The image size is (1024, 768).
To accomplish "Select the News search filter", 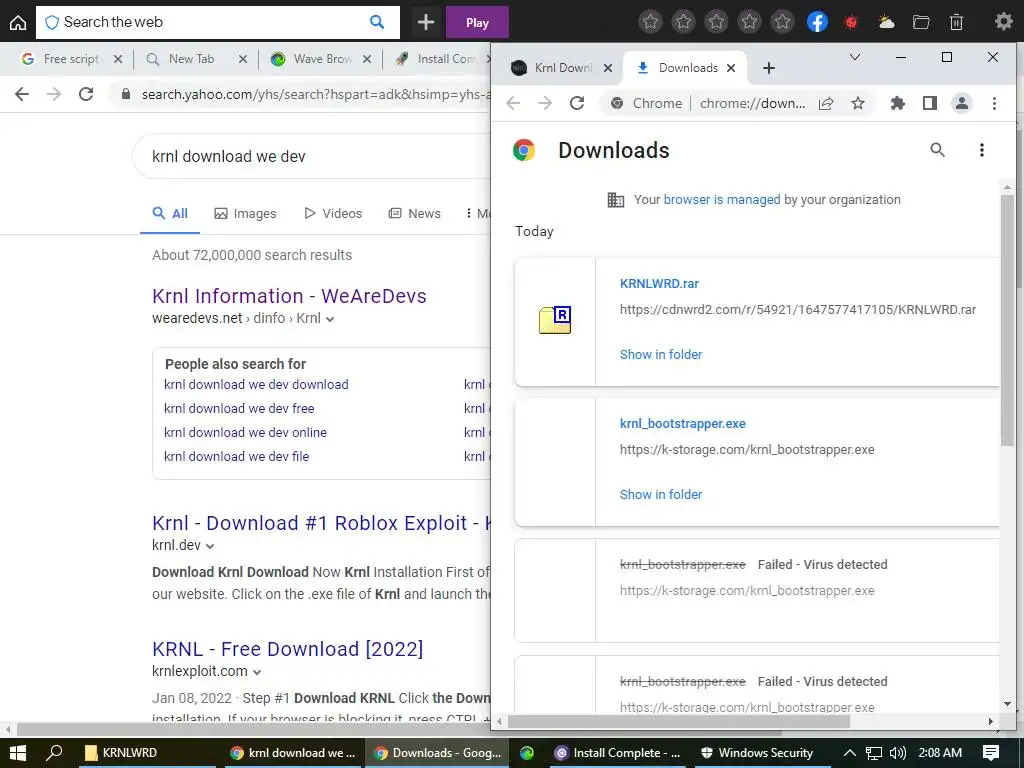I will 414,214.
